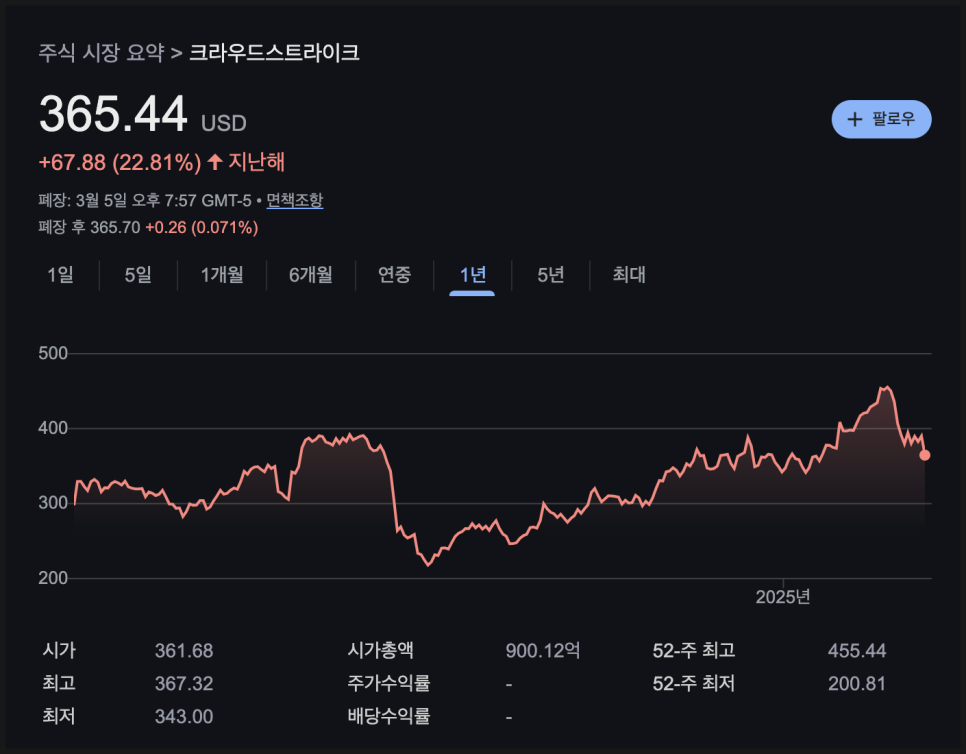Viewport: 966px width, 754px height.
Task: Click the 폐장 후 365.70 after-hours text
Action: click(89, 227)
